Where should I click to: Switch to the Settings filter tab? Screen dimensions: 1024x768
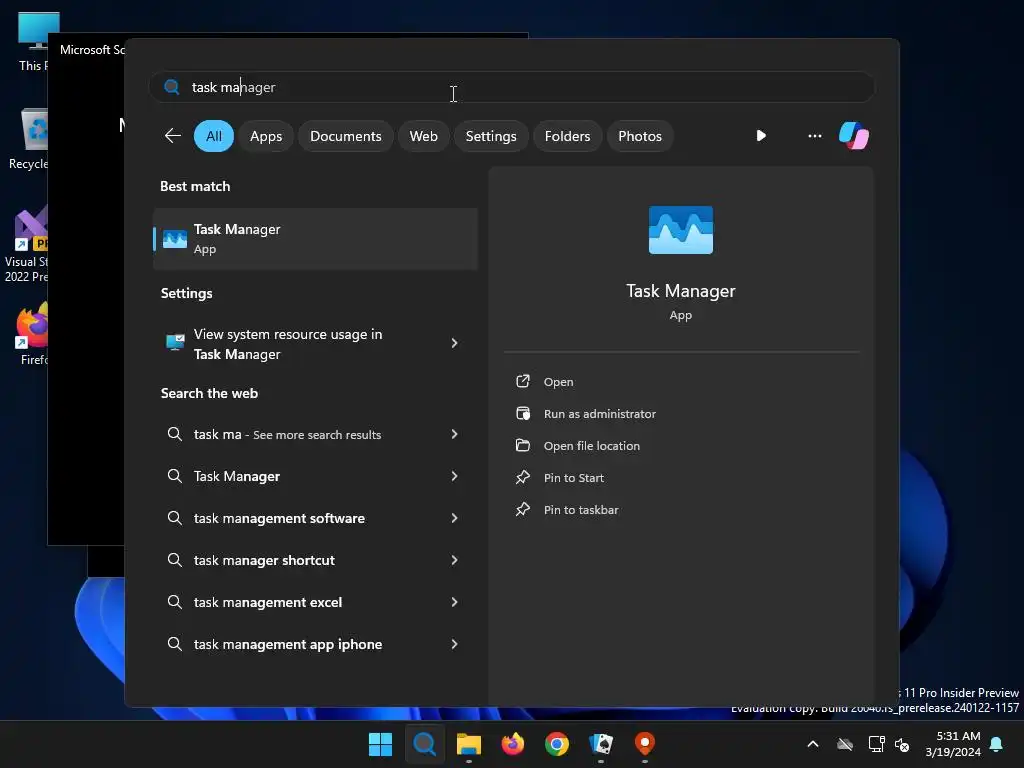[490, 136]
